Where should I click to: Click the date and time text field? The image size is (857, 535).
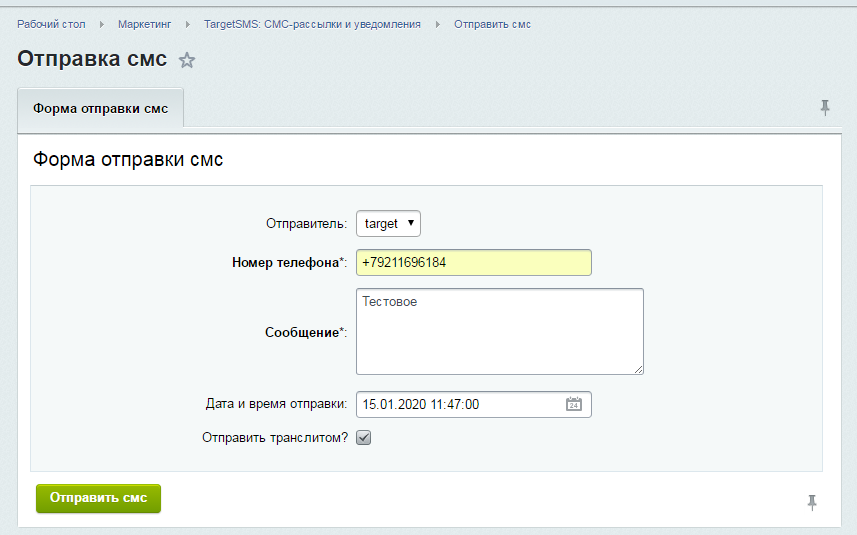coord(460,405)
